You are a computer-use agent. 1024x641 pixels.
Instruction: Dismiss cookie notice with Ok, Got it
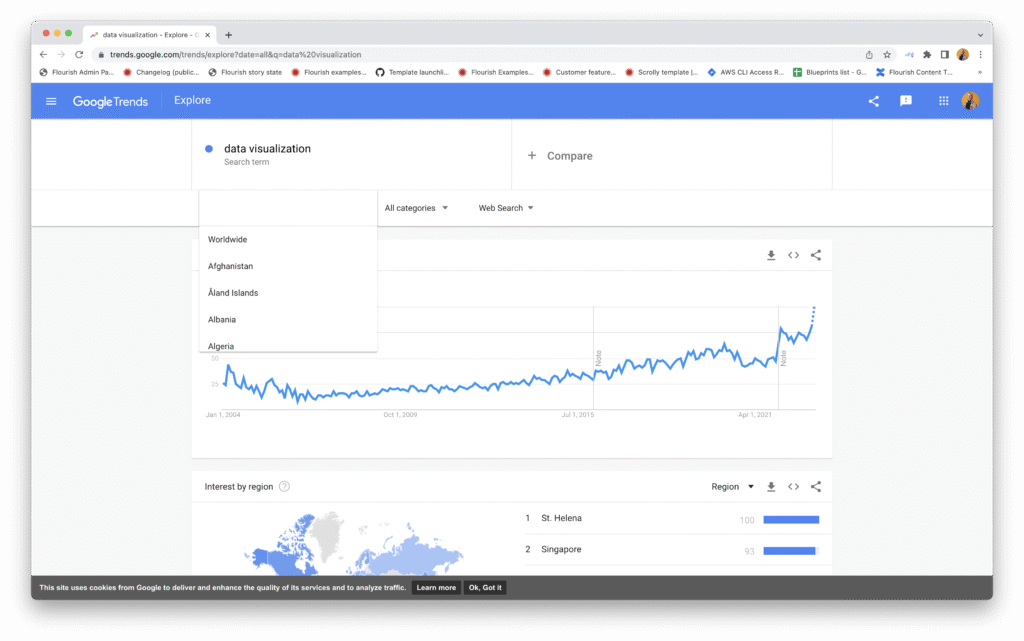click(484, 587)
